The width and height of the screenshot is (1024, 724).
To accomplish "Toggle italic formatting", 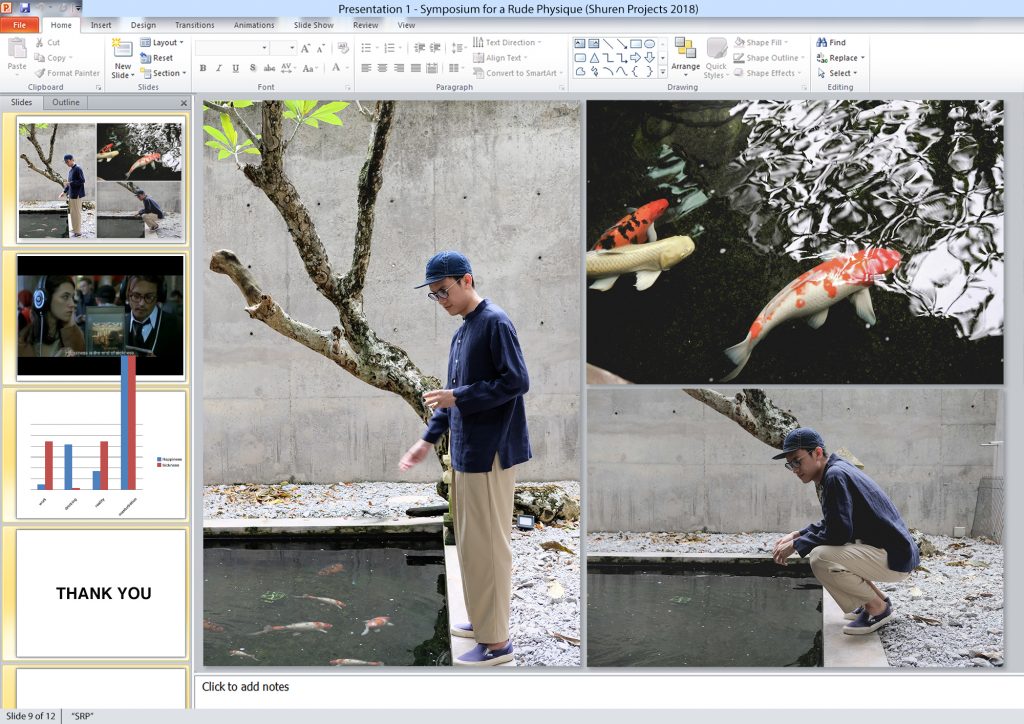I will click(x=219, y=68).
